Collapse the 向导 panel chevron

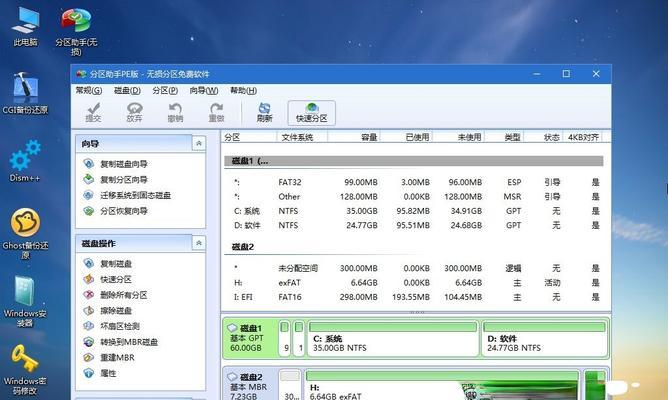[x=199, y=144]
